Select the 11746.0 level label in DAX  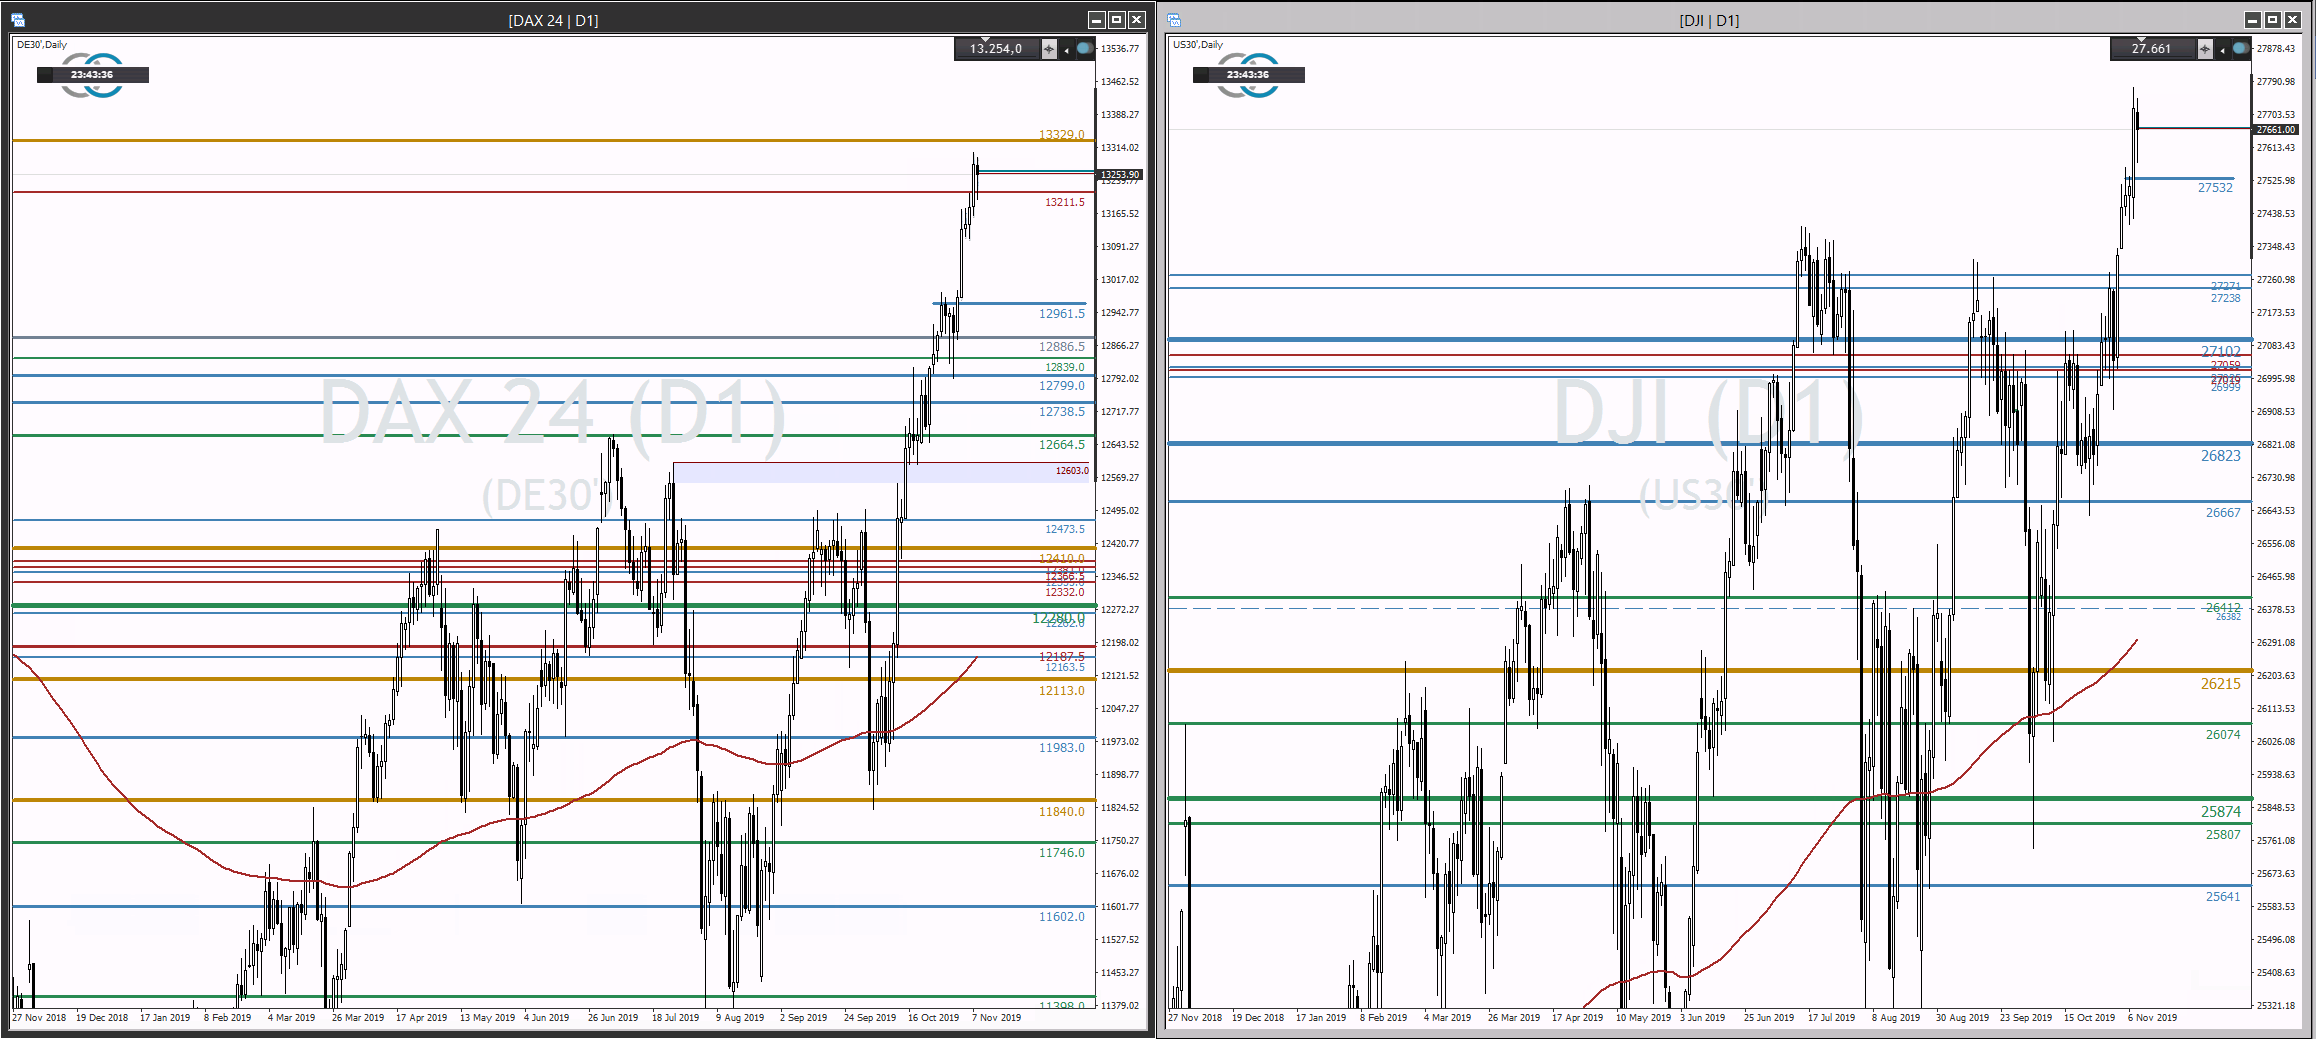[1061, 853]
